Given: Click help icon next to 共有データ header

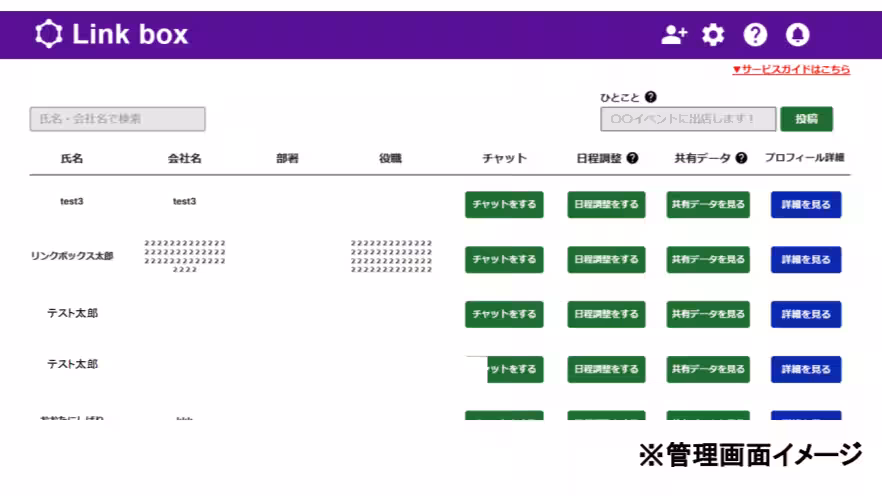Looking at the screenshot, I should 741,158.
